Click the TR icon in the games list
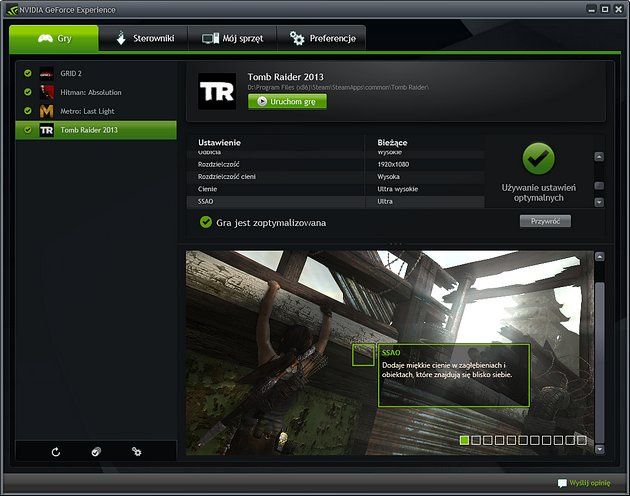The image size is (630, 496). pos(47,130)
